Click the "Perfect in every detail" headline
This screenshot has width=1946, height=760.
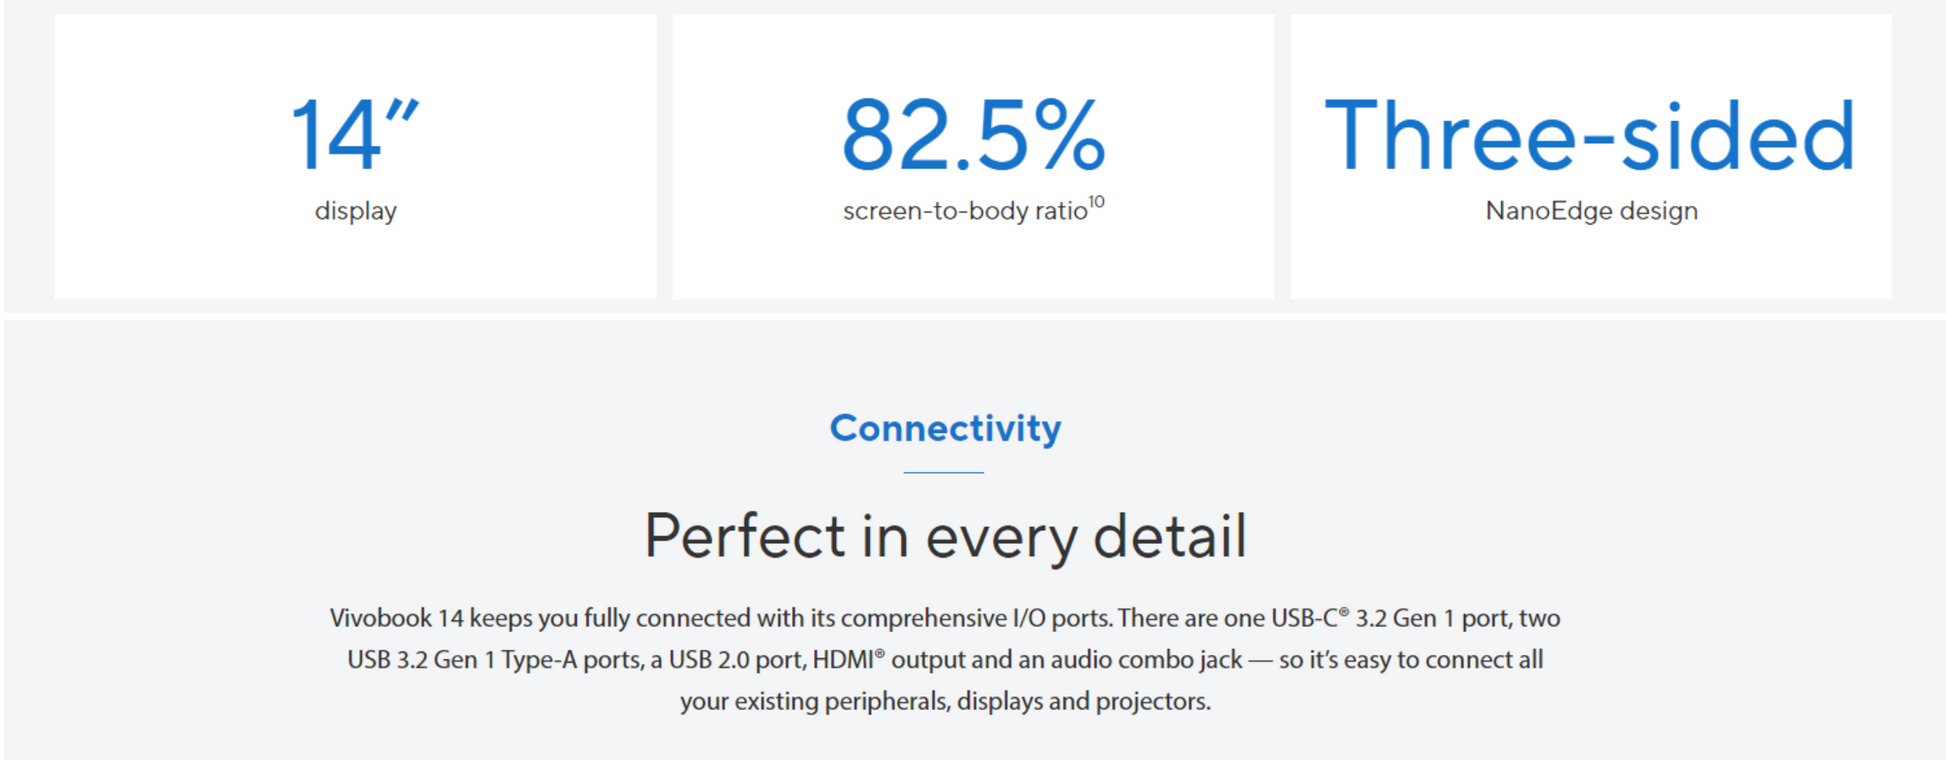945,536
